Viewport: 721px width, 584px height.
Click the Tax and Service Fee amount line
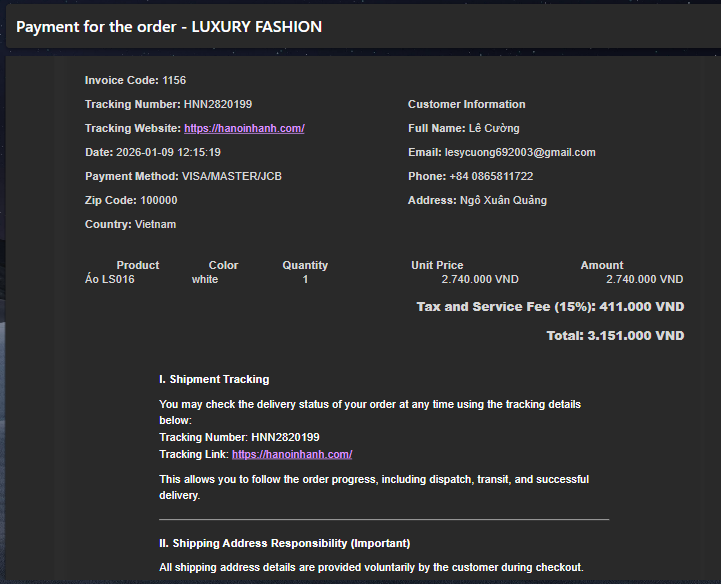550,306
